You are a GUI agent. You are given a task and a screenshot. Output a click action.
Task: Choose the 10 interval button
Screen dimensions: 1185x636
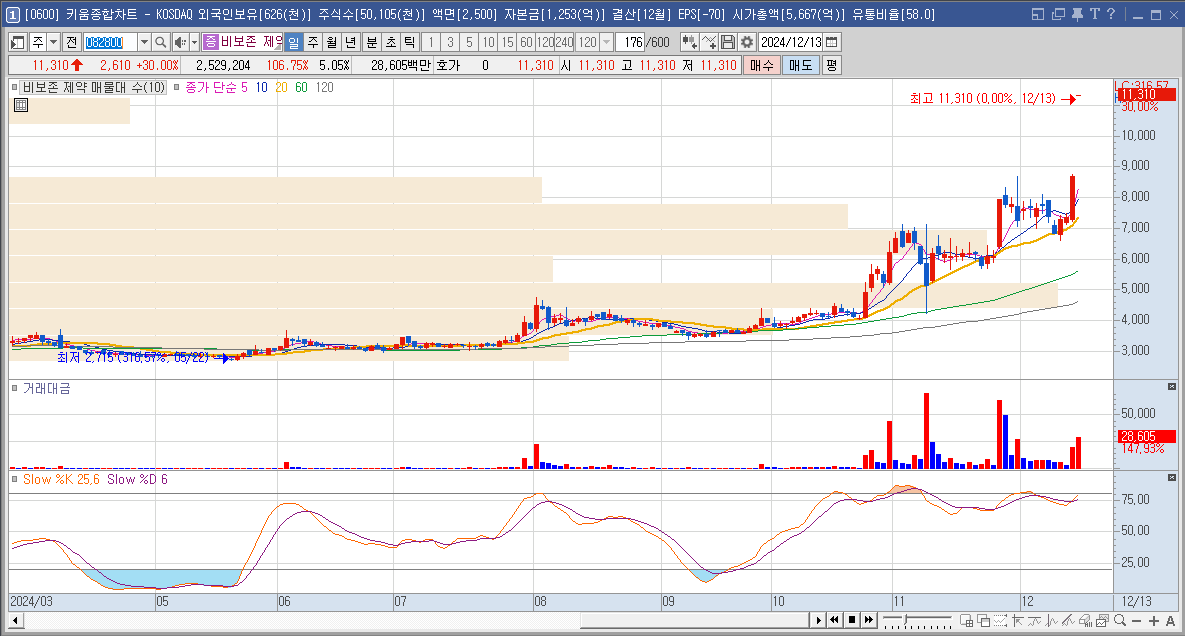point(488,42)
